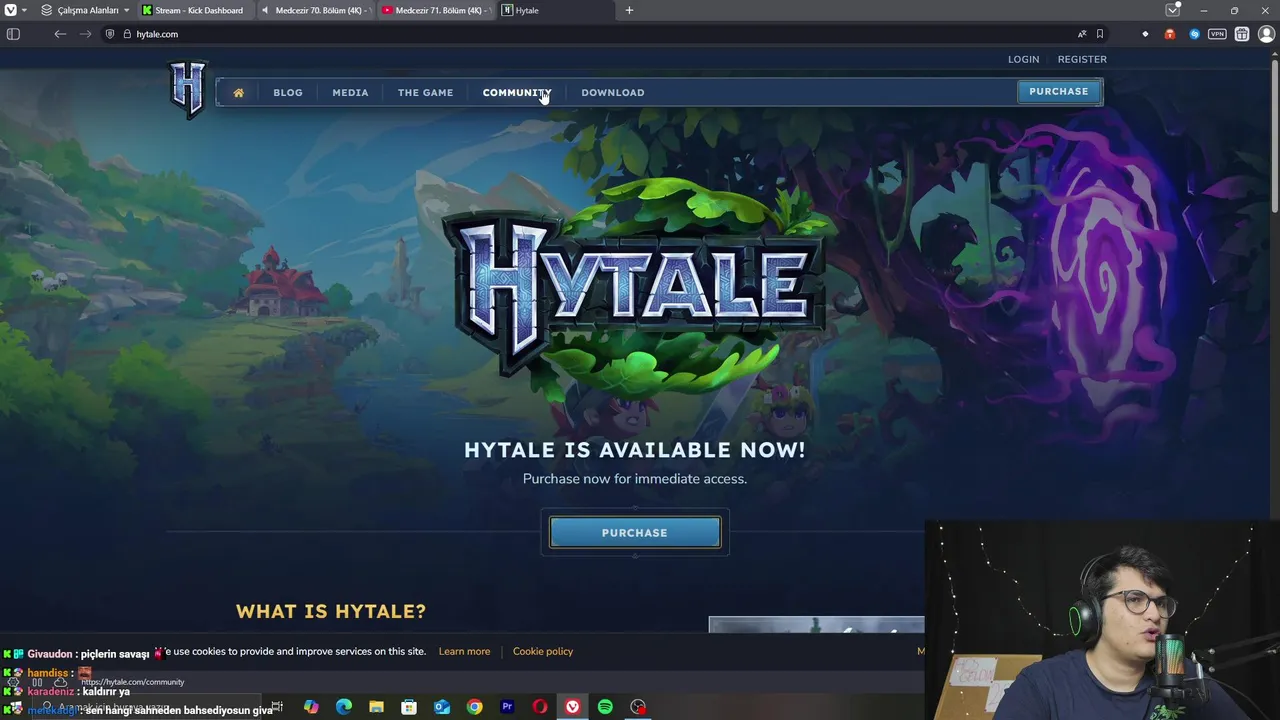
Task: Open the Cookie policy link
Action: coord(543,651)
